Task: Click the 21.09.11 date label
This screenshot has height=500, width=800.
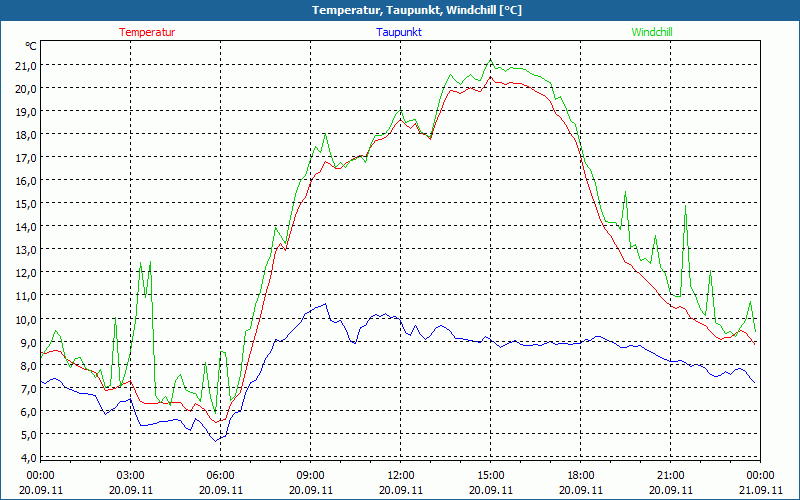Action: pyautogui.click(x=760, y=490)
